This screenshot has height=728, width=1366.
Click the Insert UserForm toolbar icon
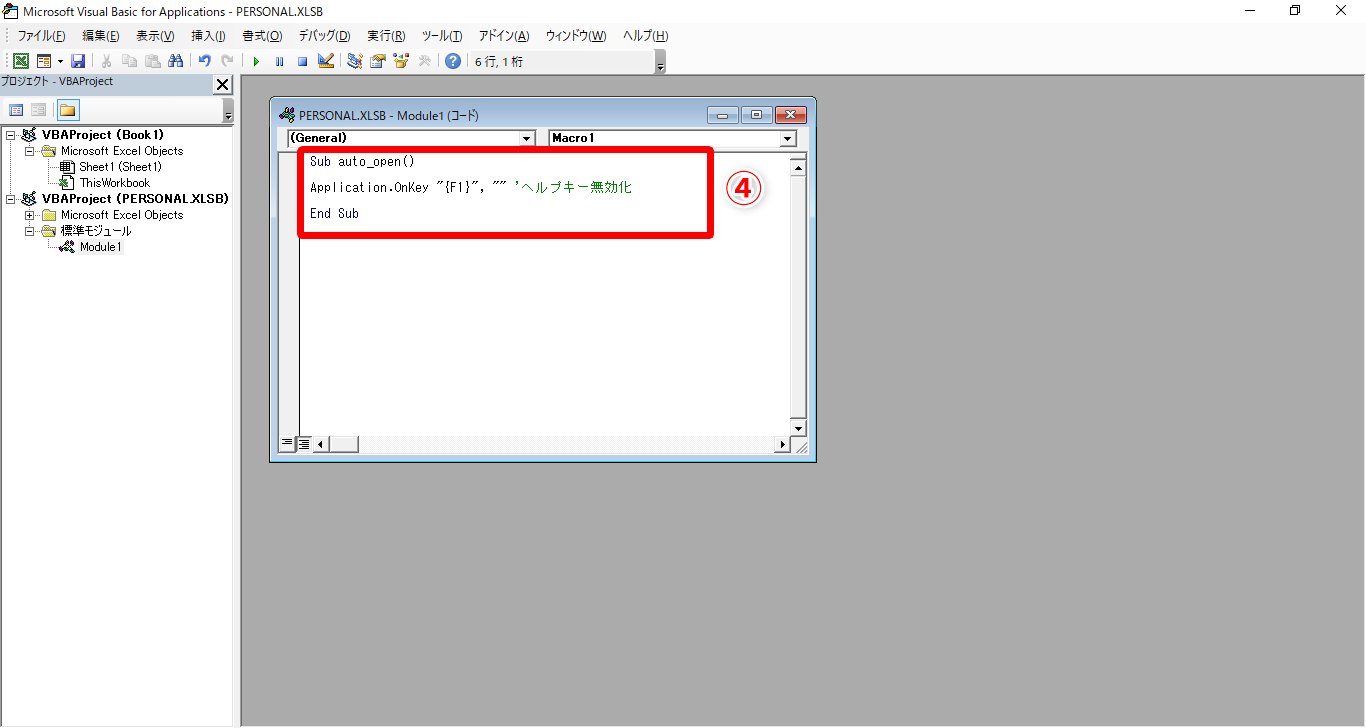[44, 61]
